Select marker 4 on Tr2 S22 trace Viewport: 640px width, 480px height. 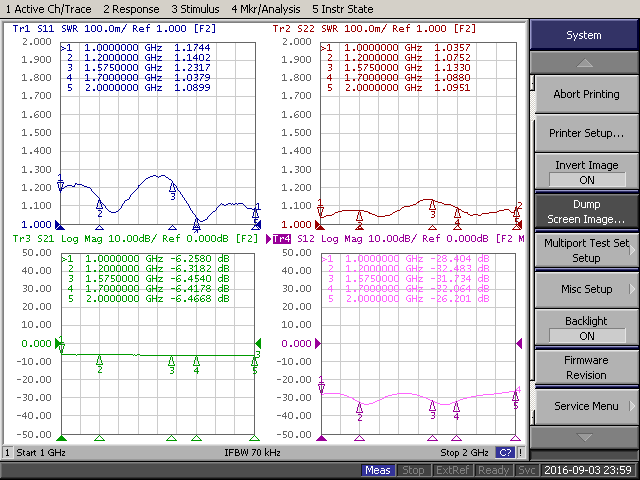click(x=457, y=217)
